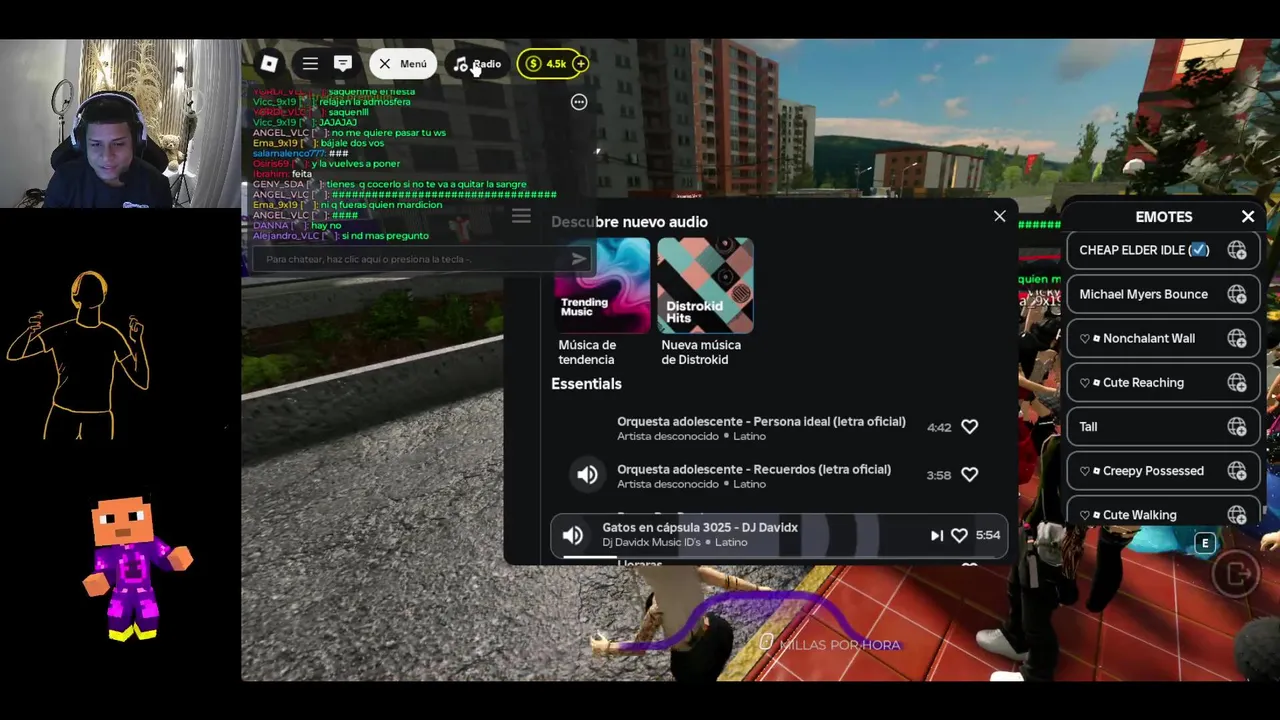Play the Cute Reaching emote
This screenshot has height=720, width=1280.
(x=1143, y=382)
